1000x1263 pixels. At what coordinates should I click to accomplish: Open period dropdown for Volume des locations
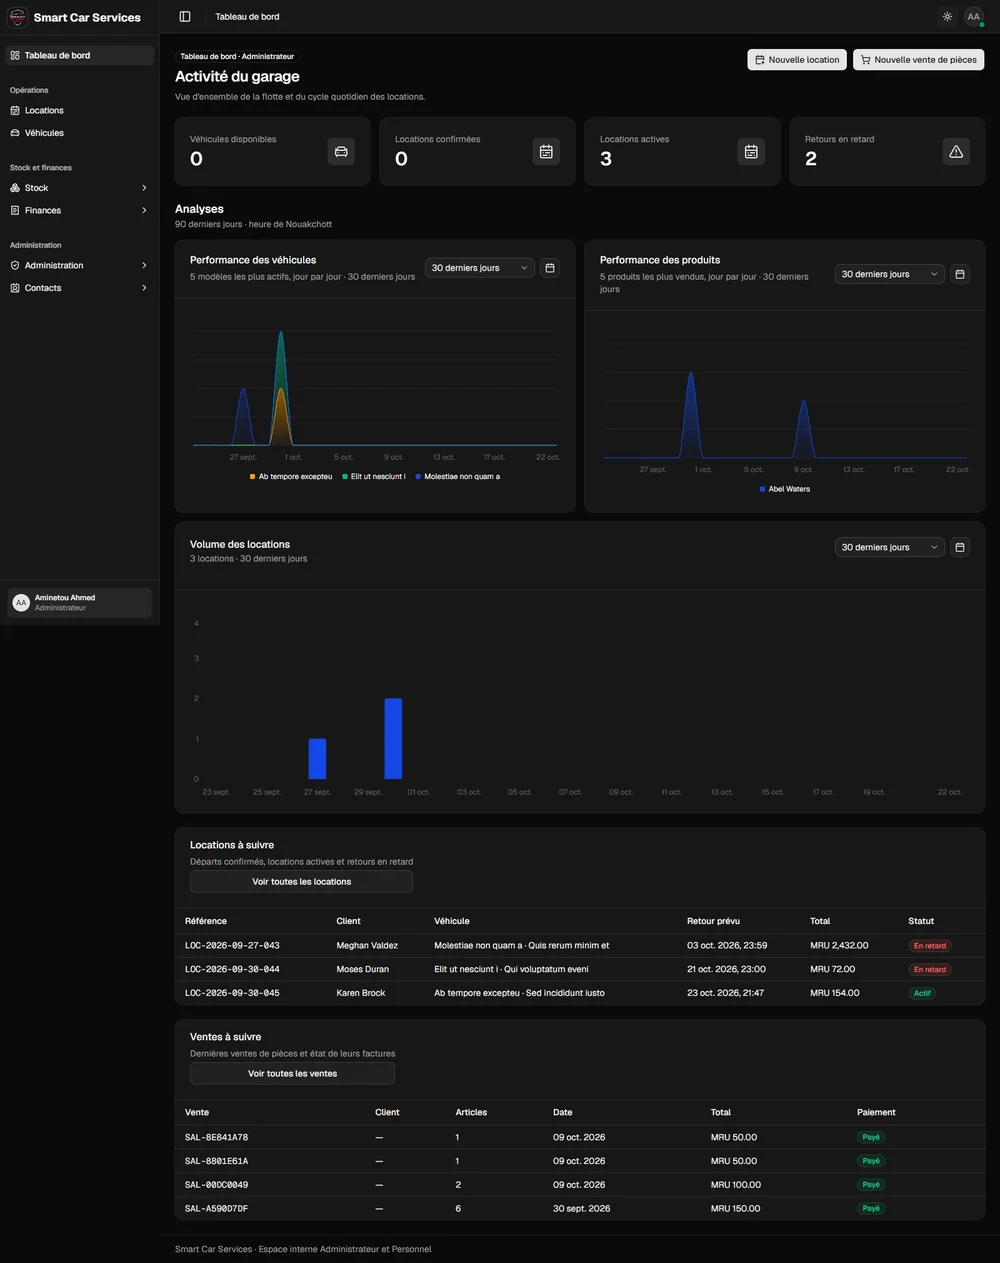pos(890,547)
